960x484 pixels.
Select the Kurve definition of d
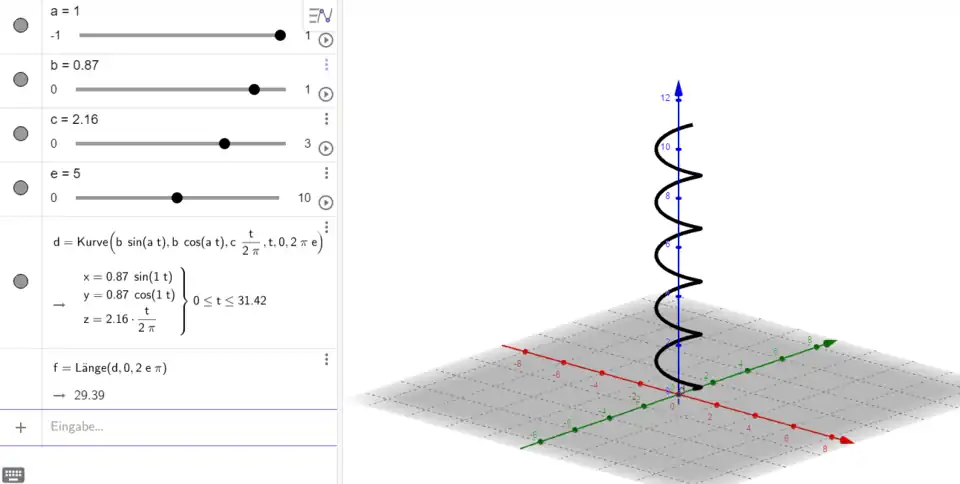tap(188, 243)
